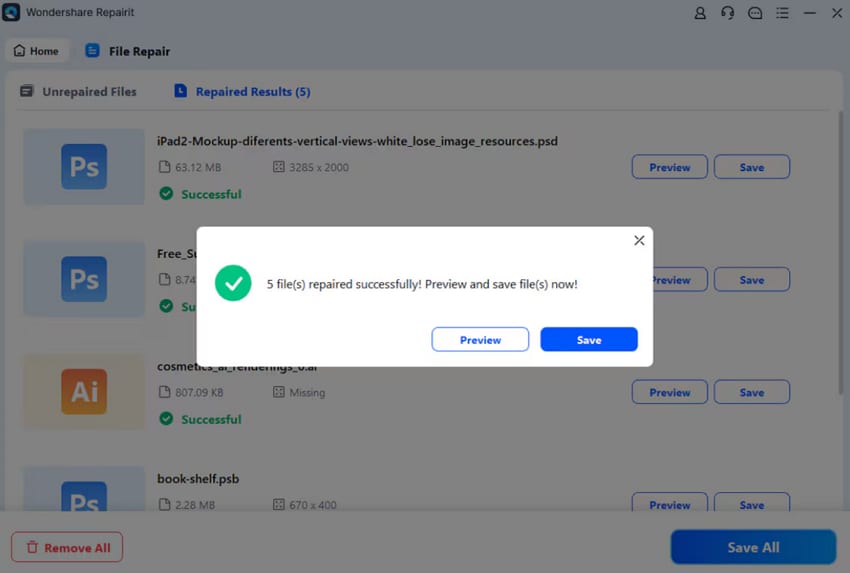This screenshot has height=573, width=850.
Task: Click Remove All button
Action: (x=67, y=548)
